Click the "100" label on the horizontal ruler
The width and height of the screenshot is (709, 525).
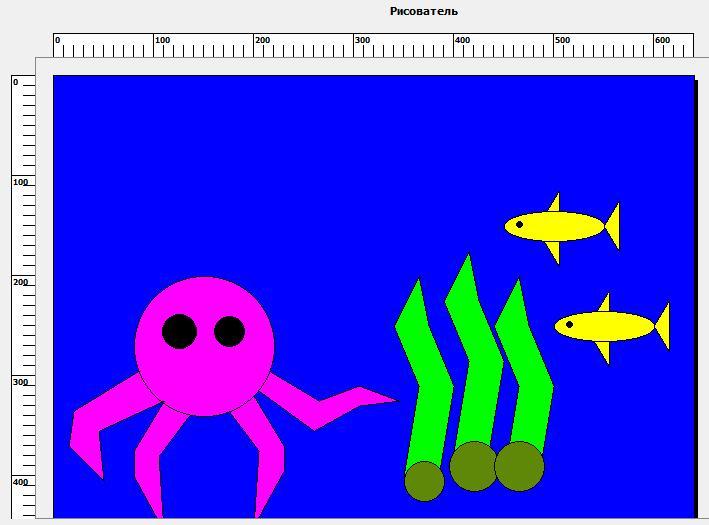162,40
